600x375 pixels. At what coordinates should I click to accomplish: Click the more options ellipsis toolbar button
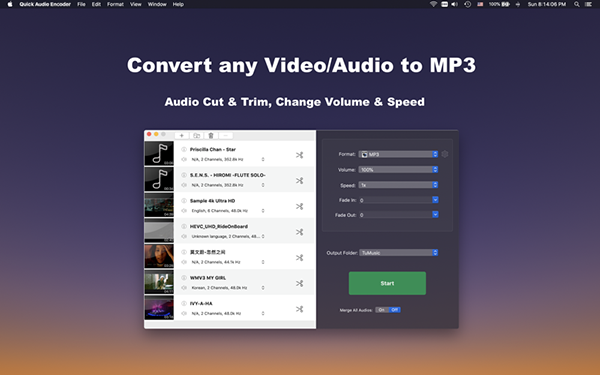(225, 135)
